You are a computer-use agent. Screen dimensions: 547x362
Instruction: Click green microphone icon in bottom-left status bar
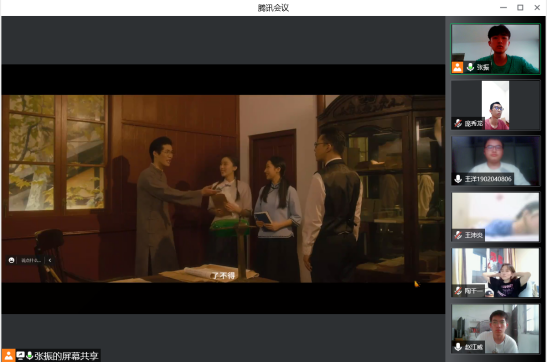[x=30, y=355]
